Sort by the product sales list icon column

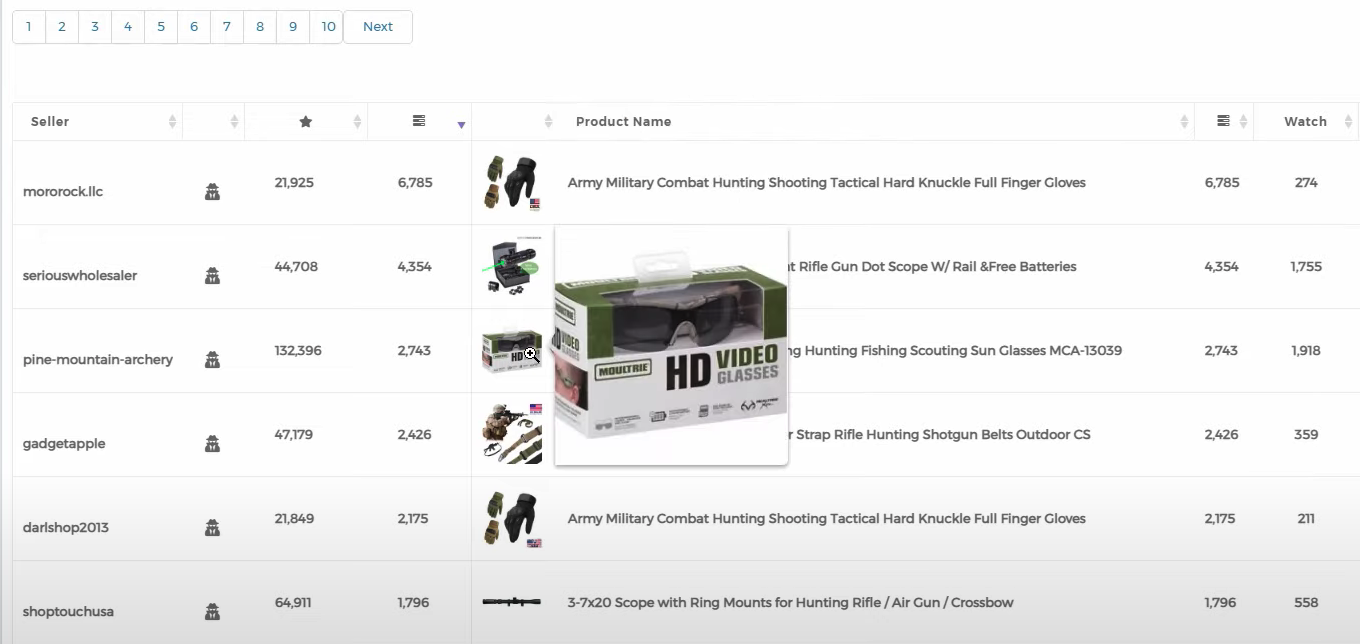tap(1223, 121)
